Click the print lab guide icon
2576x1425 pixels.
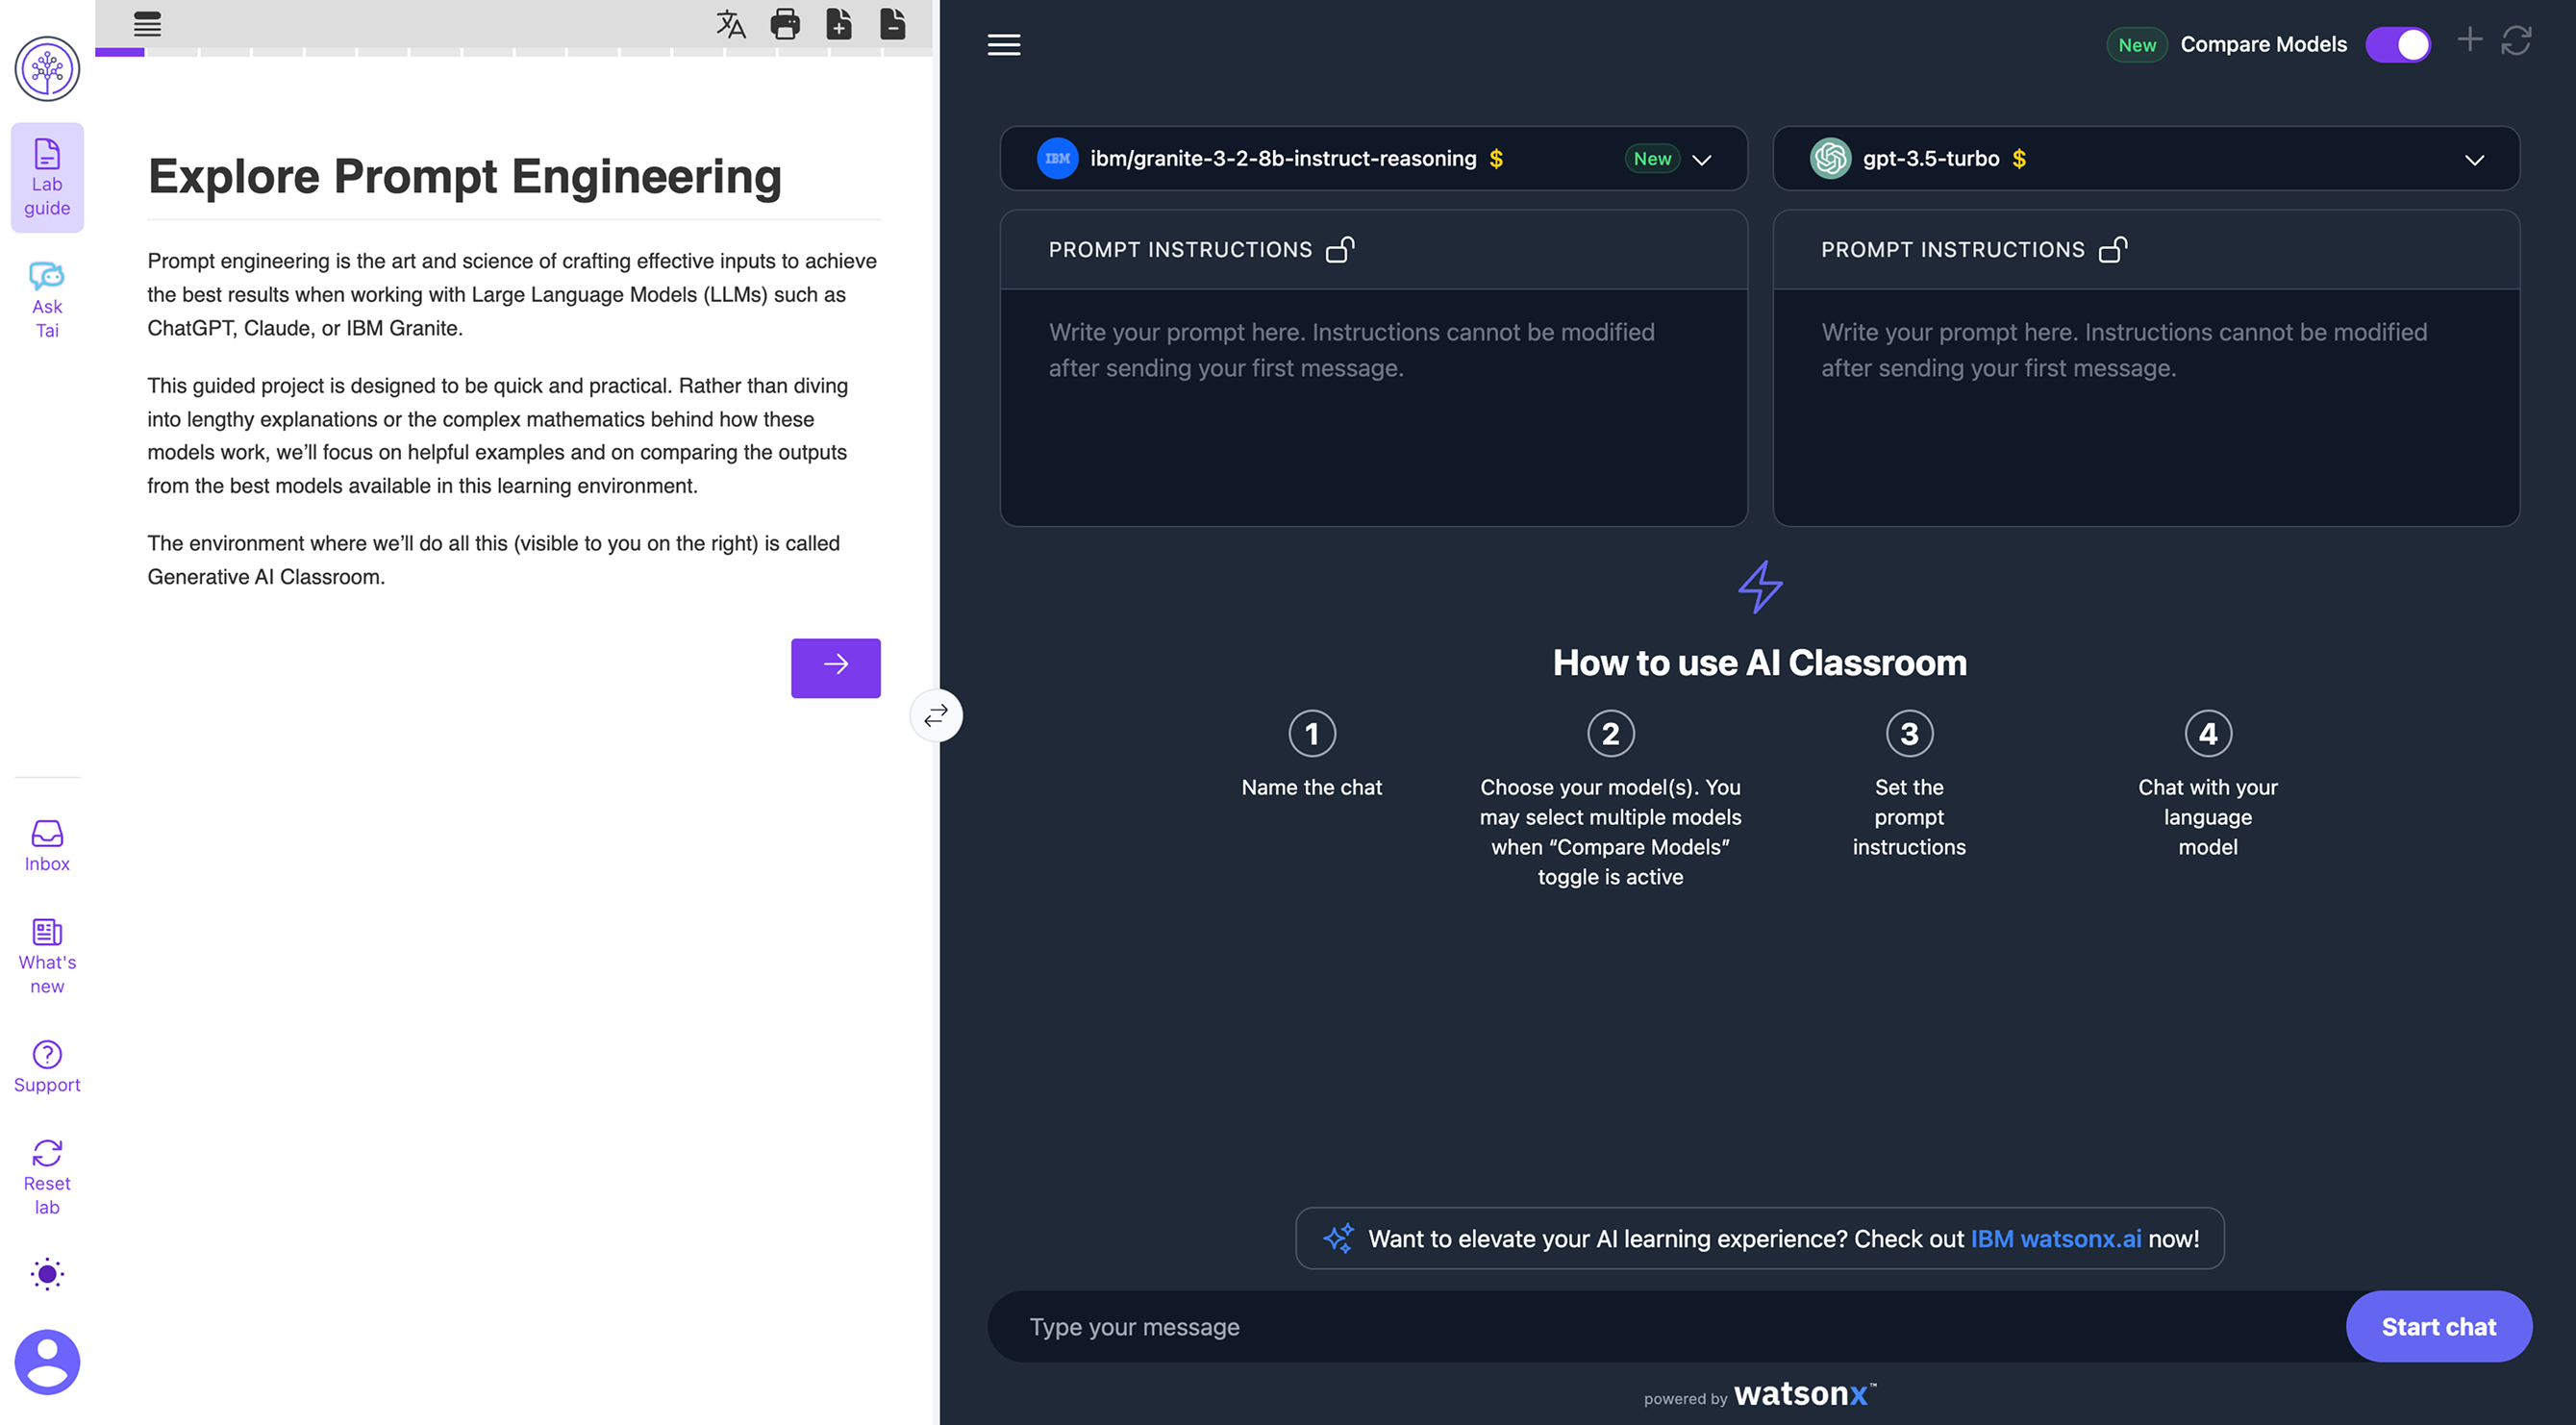point(785,24)
